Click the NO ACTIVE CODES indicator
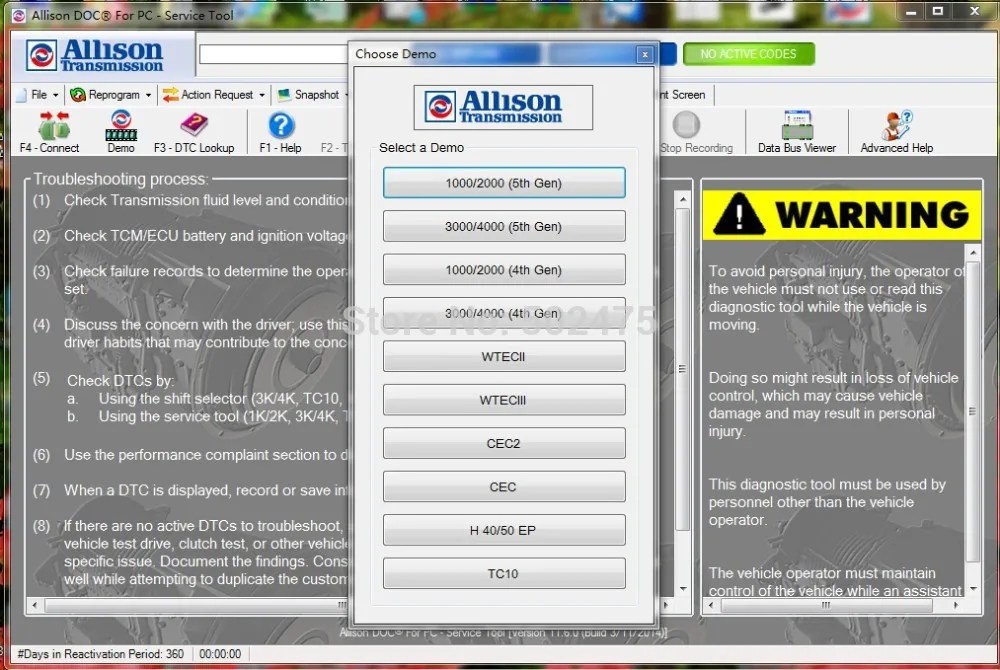This screenshot has height=670, width=1000. 748,54
